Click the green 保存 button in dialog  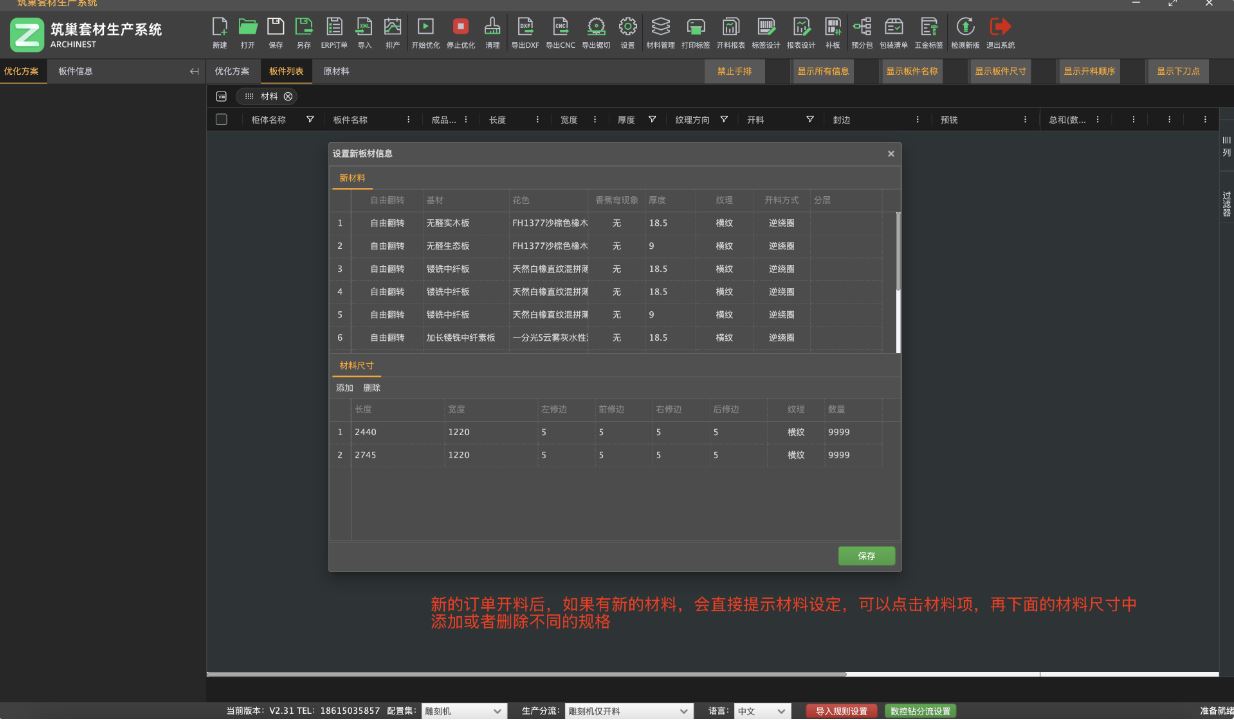pos(866,556)
